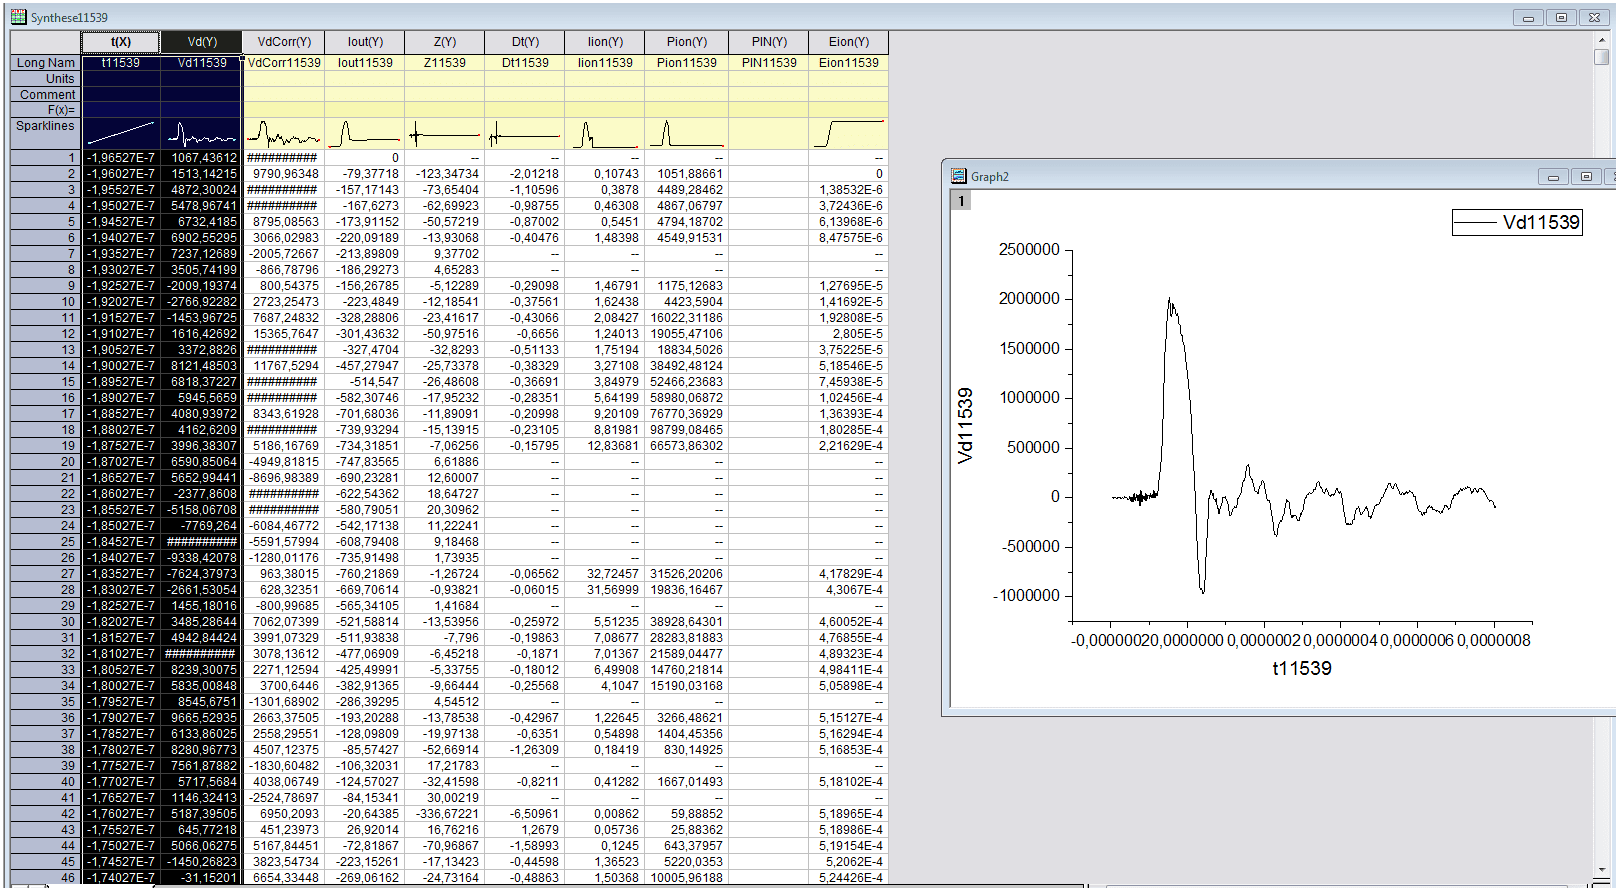This screenshot has width=1619, height=891.
Task: Click the Eion(Y) sparkline thumbnail
Action: click(x=849, y=134)
